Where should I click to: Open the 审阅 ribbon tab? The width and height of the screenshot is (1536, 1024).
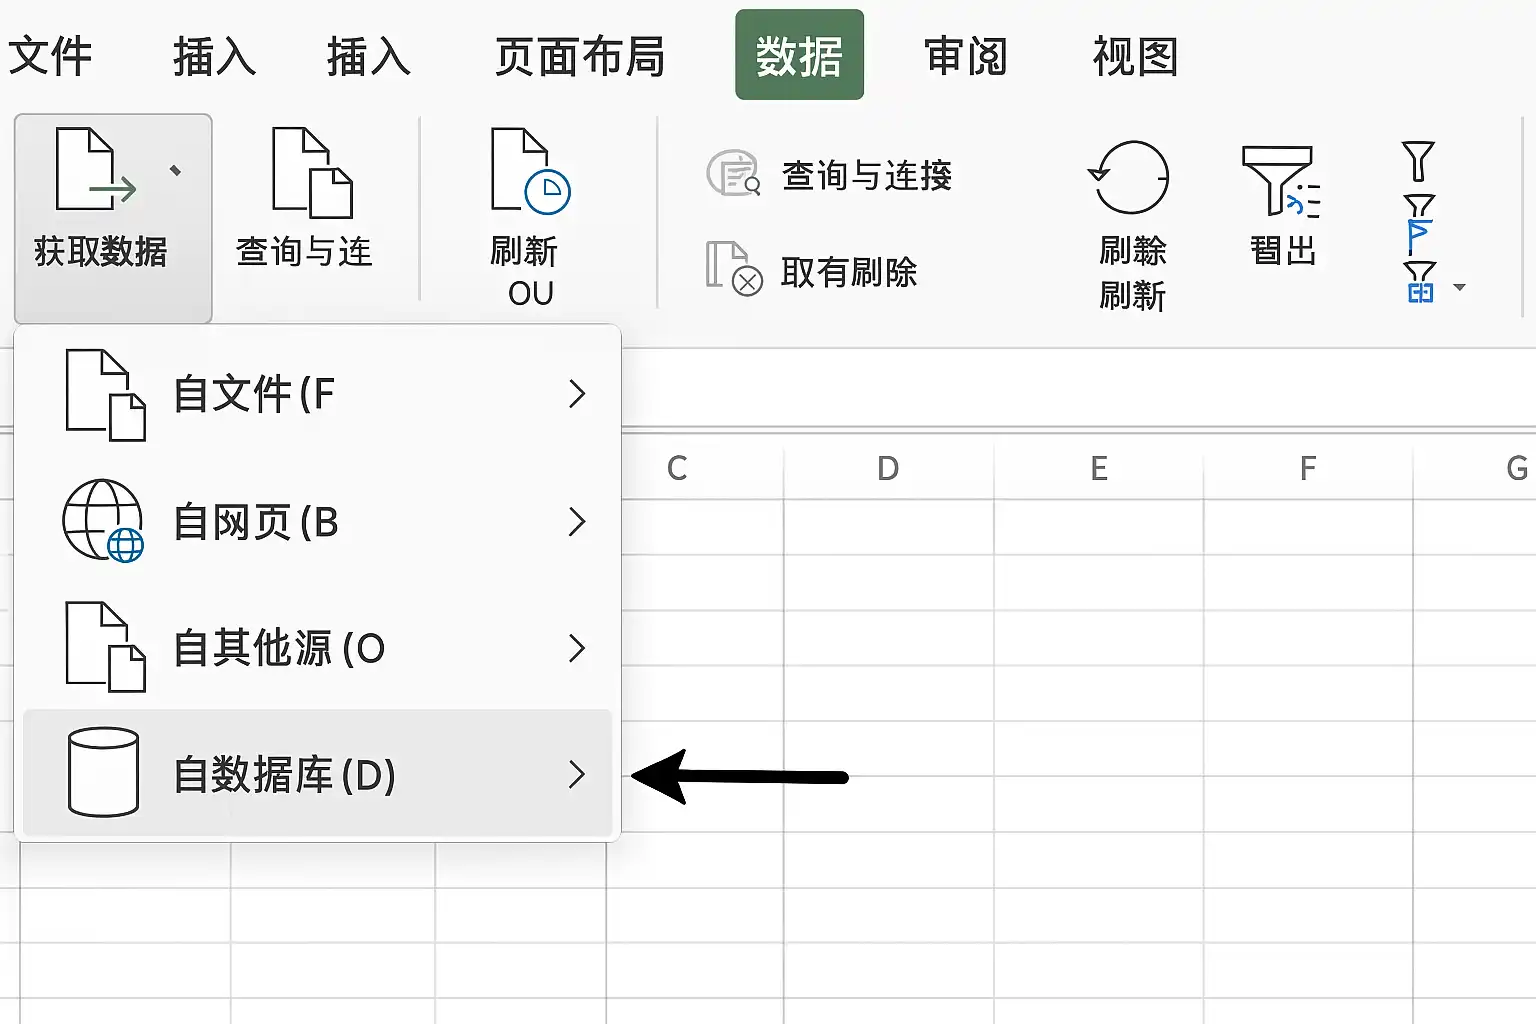pyautogui.click(x=966, y=56)
